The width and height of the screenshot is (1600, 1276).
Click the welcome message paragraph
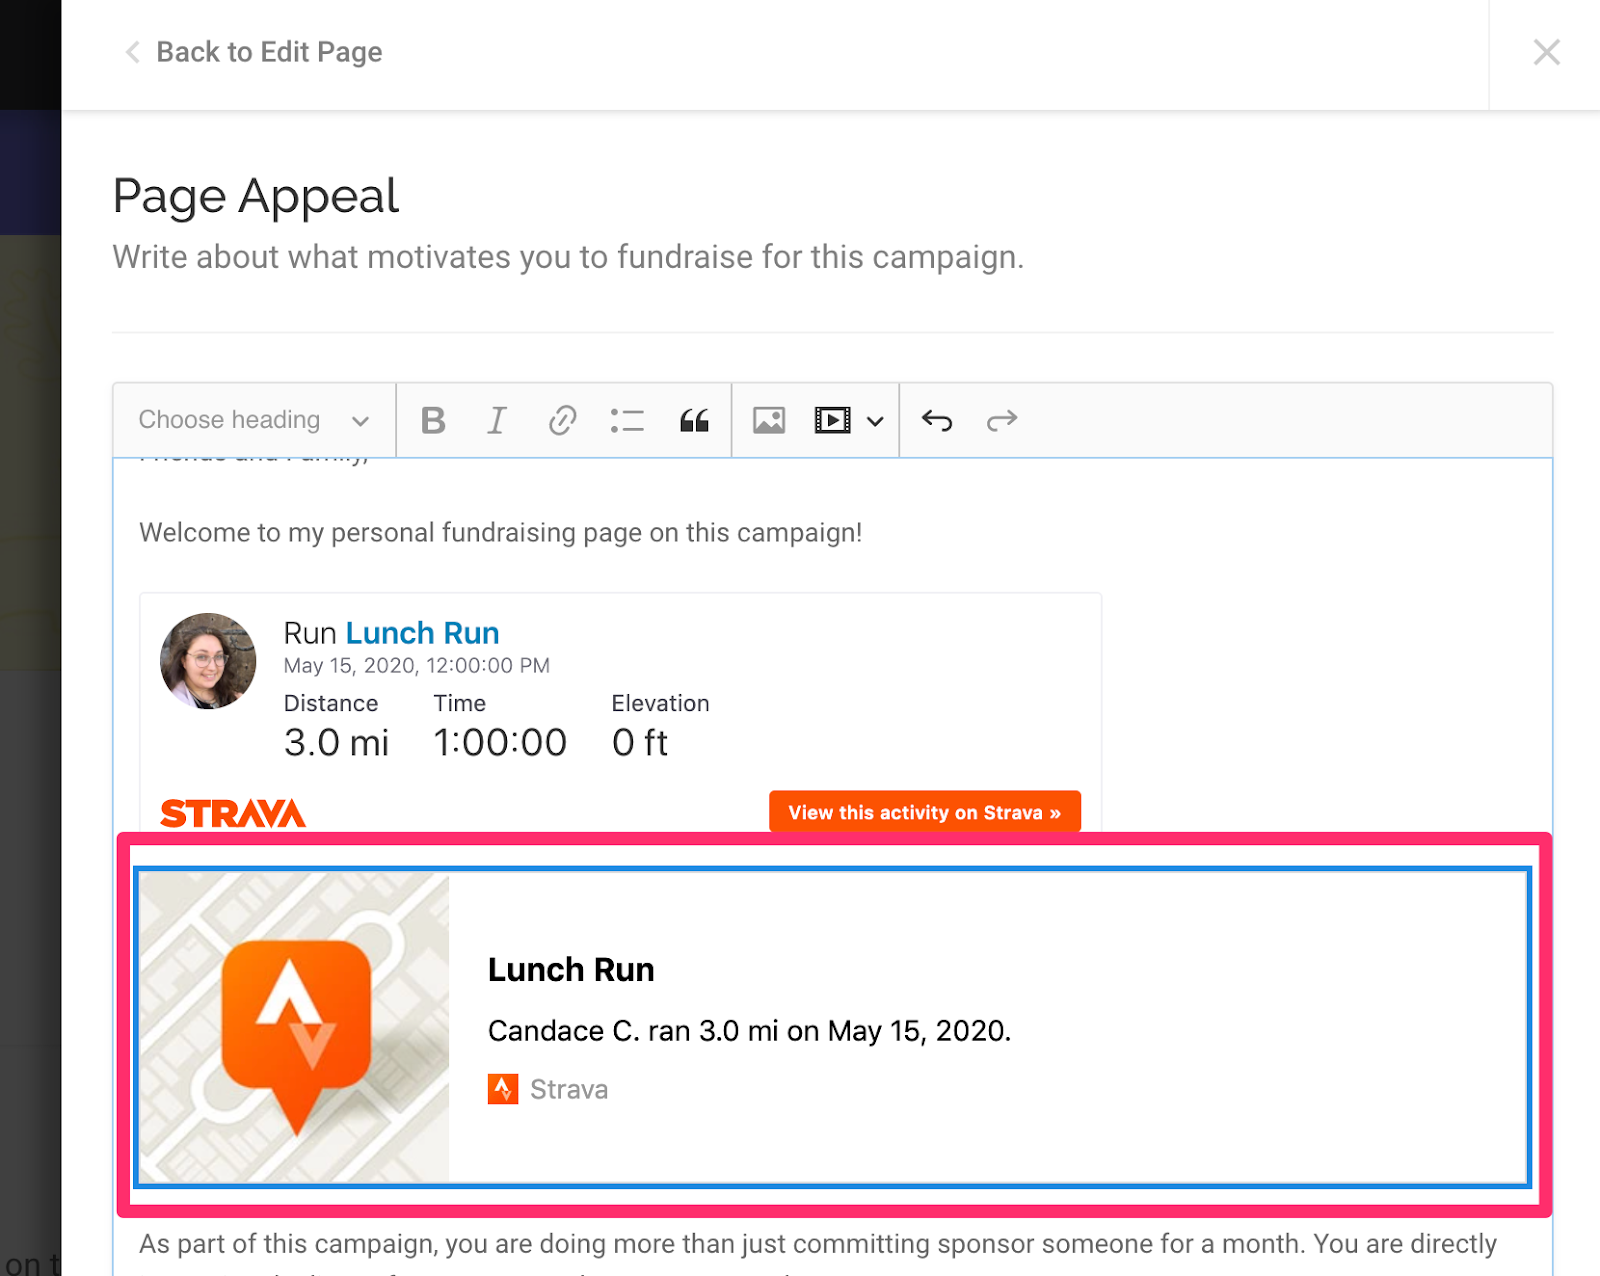(500, 532)
